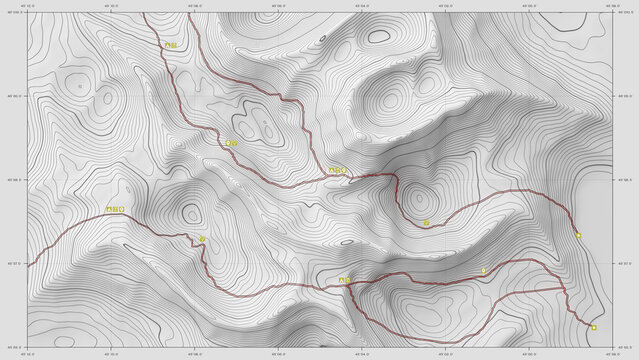The height and width of the screenshot is (360, 639).
Task: Click the lone marker by the left trail's zigzag
Action: [x=202, y=239]
